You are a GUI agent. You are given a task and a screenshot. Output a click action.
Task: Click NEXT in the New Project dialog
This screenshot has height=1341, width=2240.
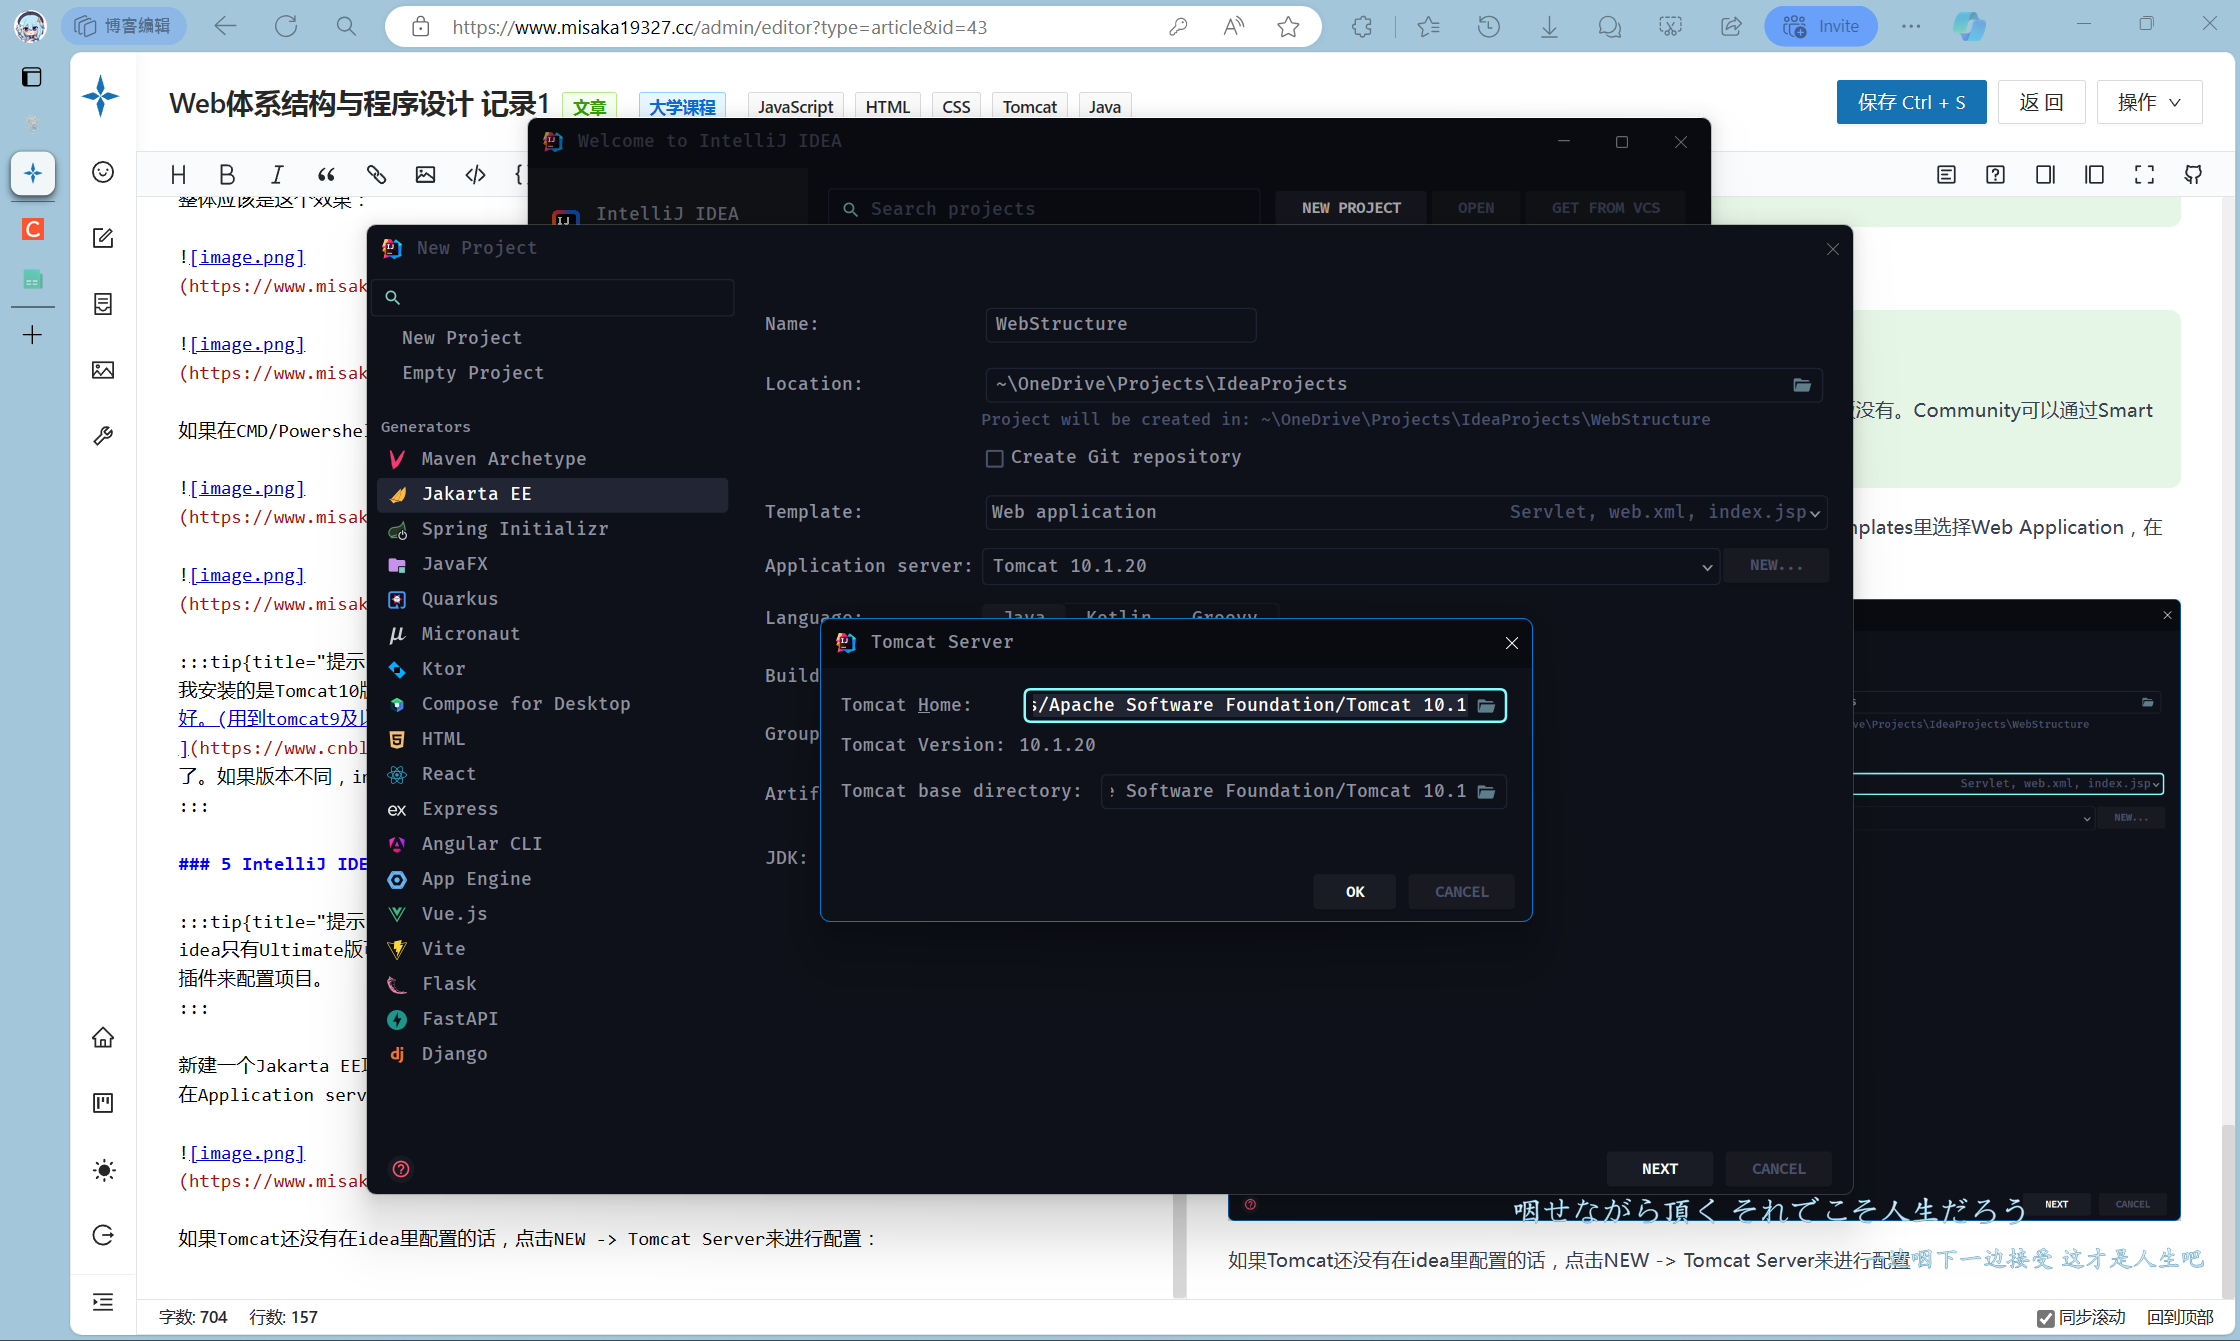(1659, 1169)
